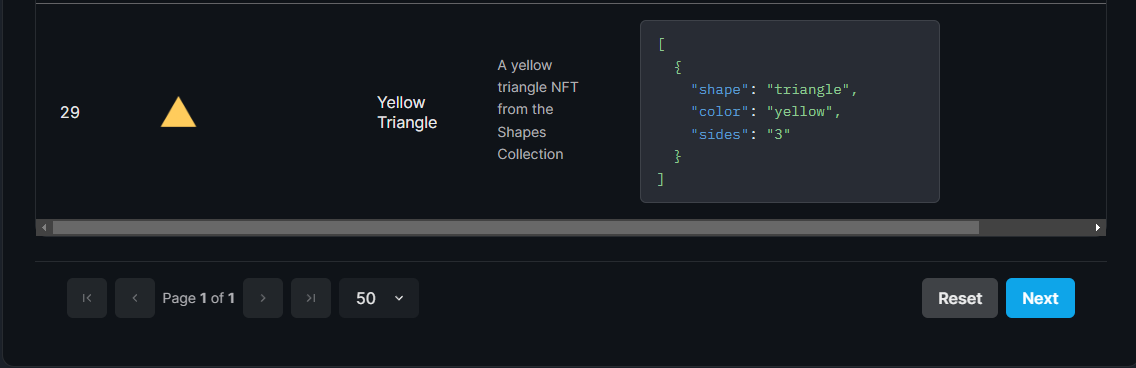Go to the first page of results

pyautogui.click(x=87, y=298)
